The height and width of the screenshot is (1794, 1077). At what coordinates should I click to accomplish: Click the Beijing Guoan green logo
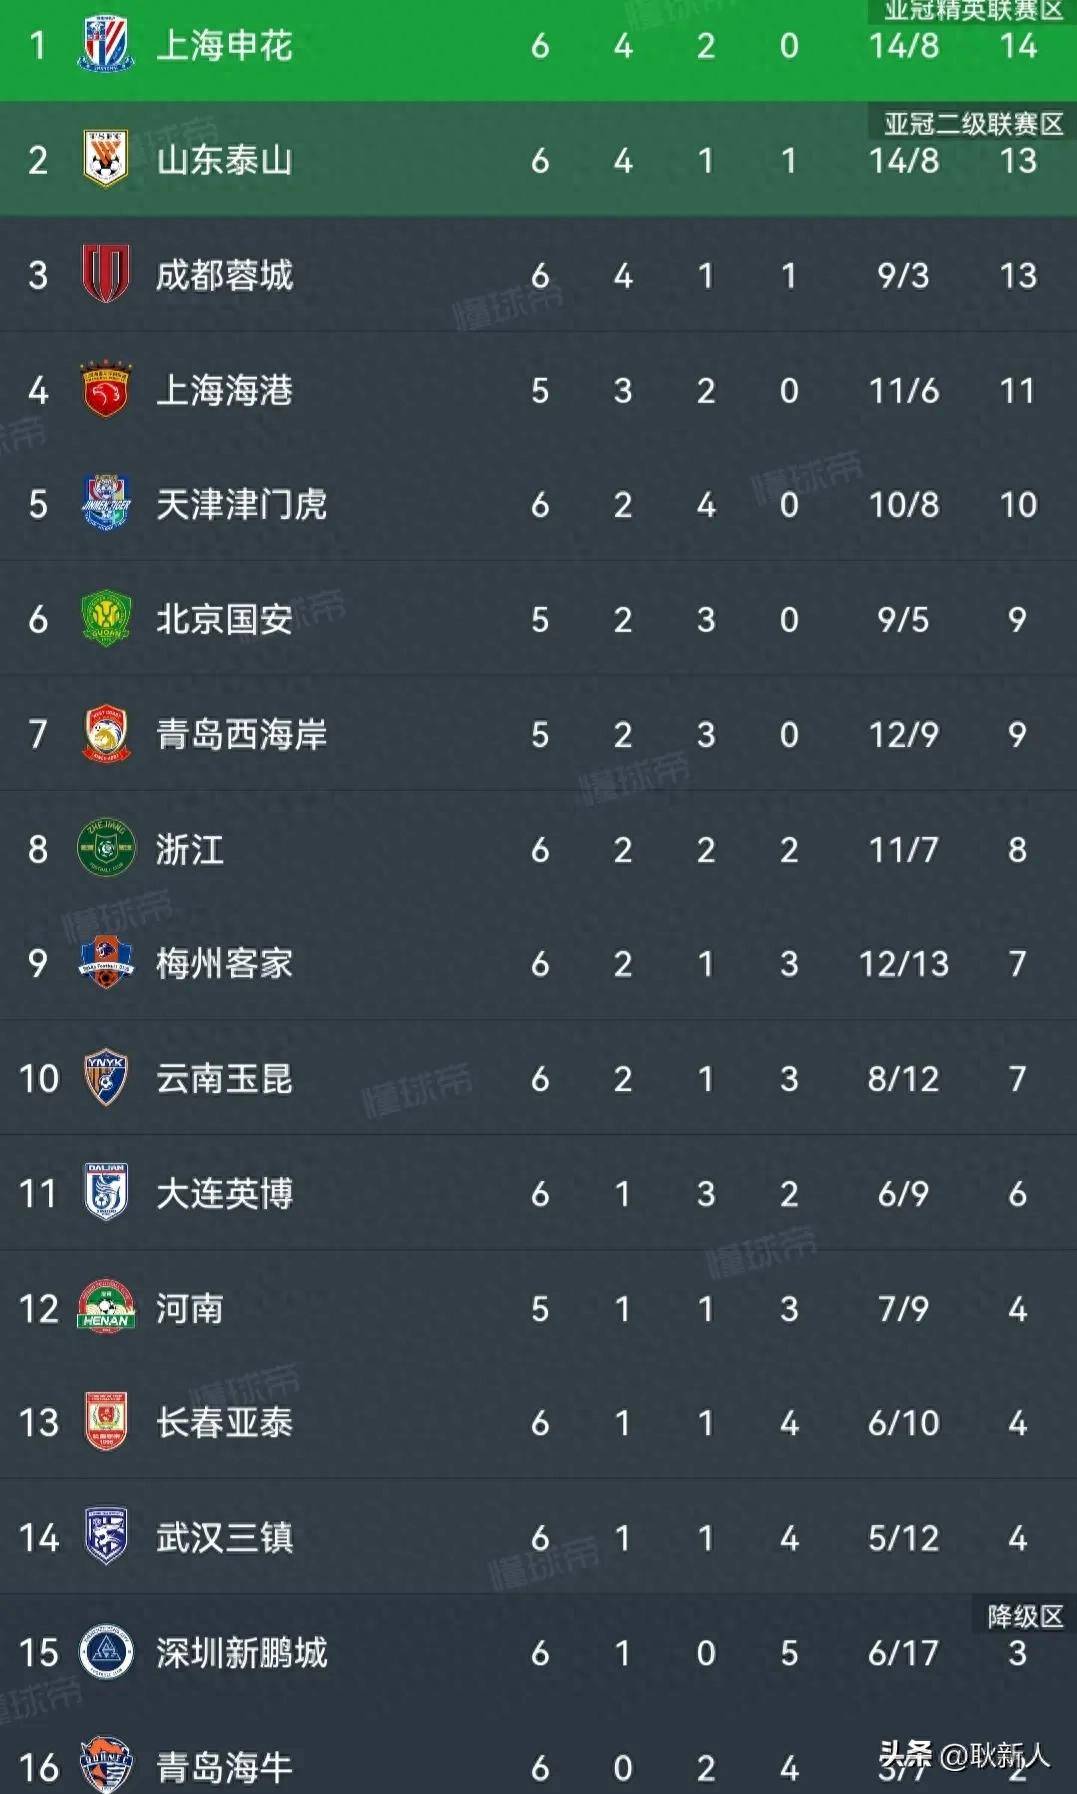106,618
